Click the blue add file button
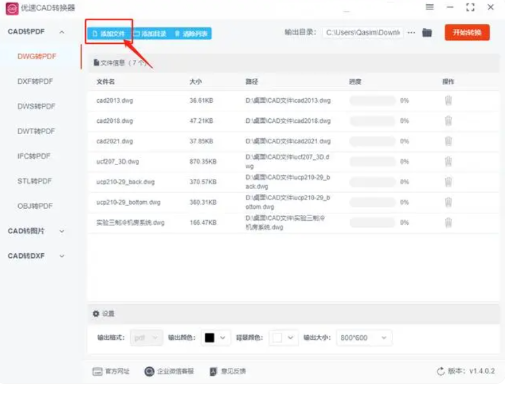The height and width of the screenshot is (405, 507). 109,34
